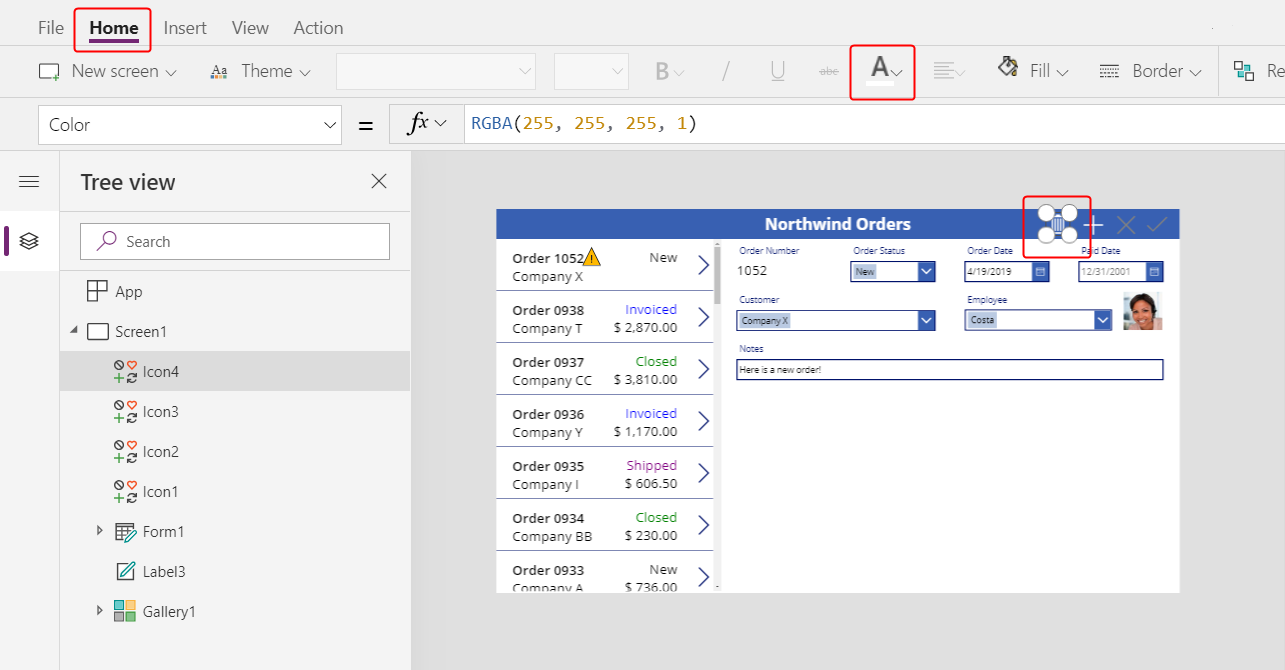Screen dimensions: 1285x670
Task: Click the cancel X icon in header
Action: pyautogui.click(x=1126, y=225)
